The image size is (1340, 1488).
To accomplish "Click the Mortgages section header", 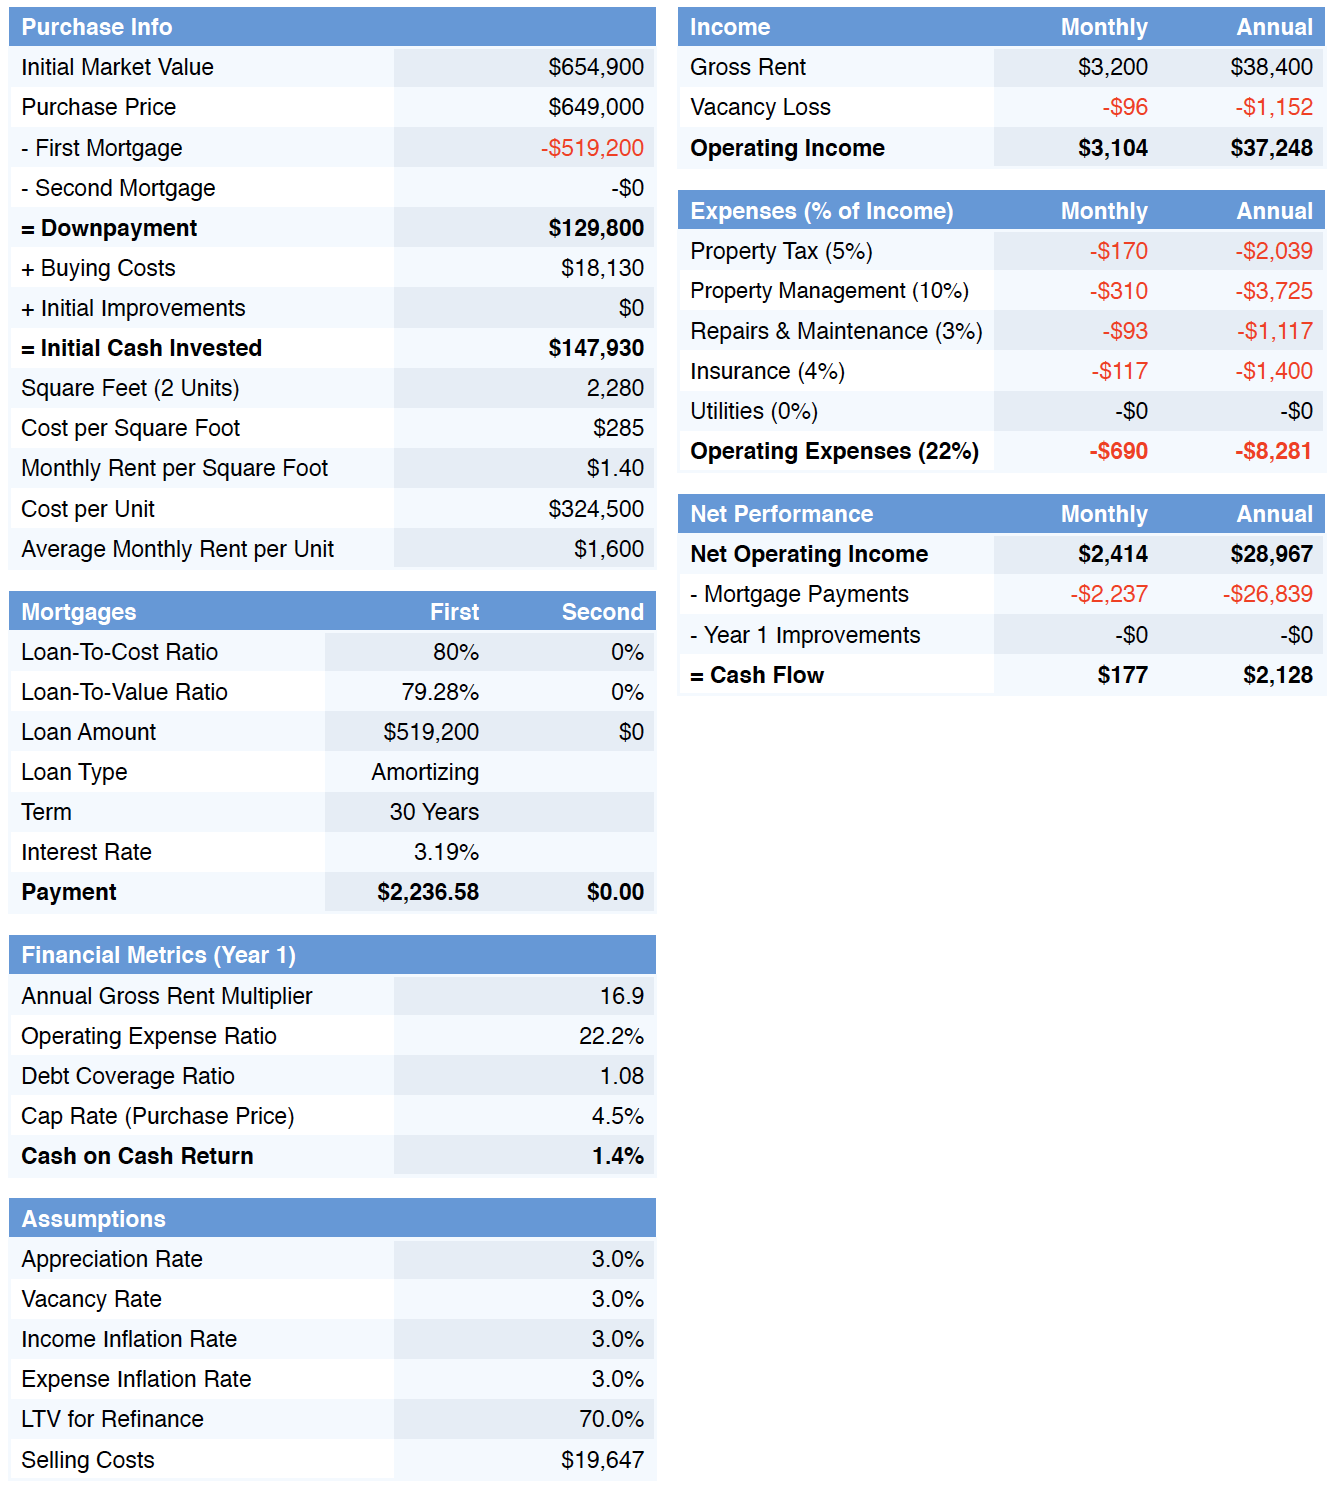I will (79, 612).
